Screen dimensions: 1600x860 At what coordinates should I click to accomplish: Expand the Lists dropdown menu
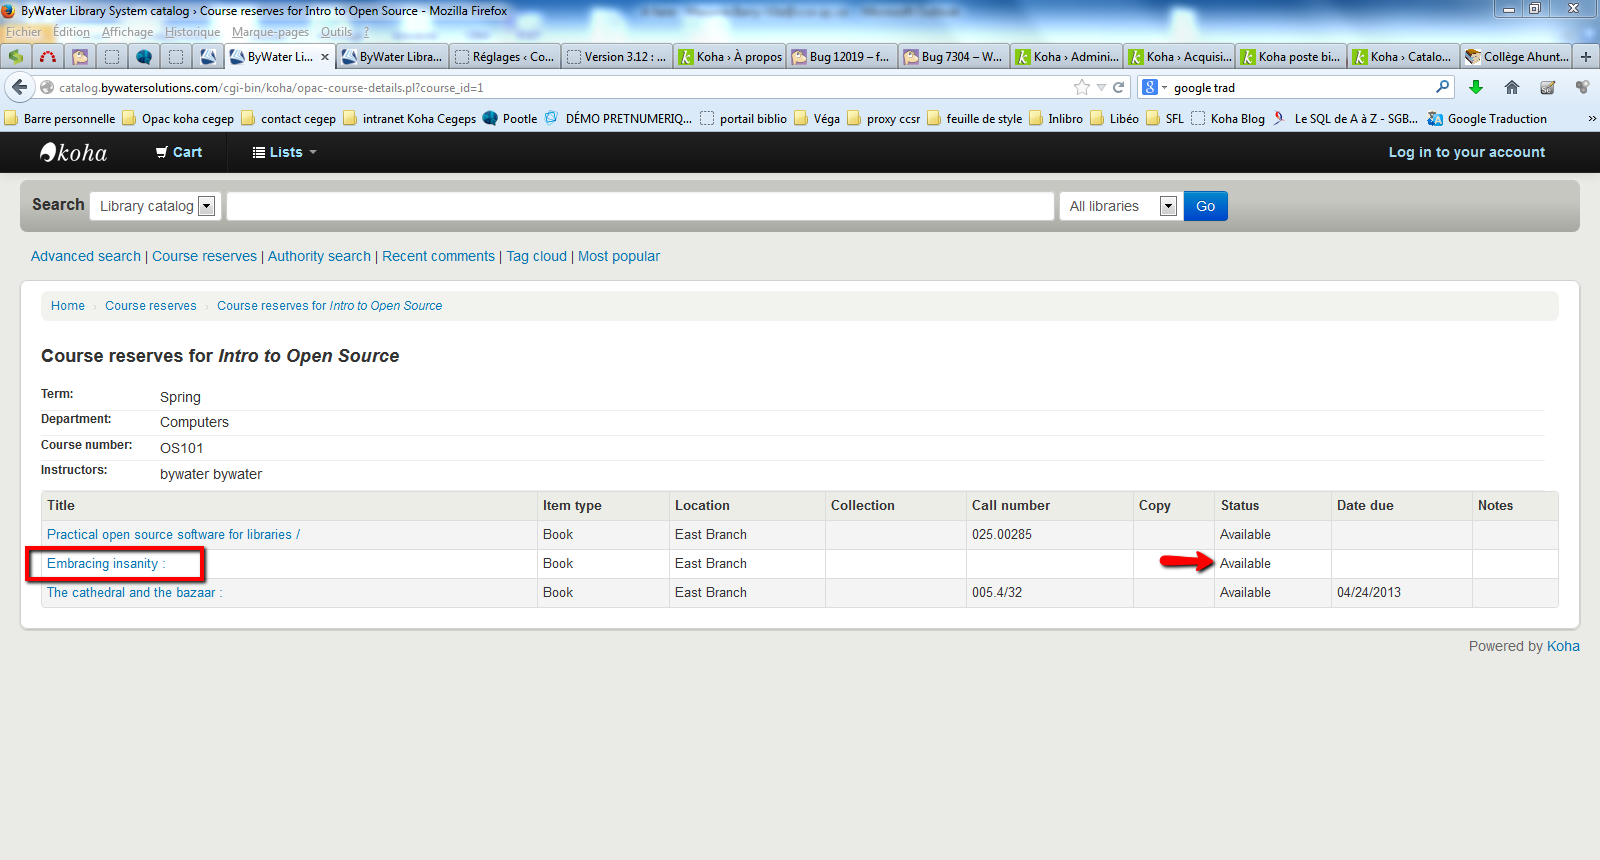click(x=285, y=152)
